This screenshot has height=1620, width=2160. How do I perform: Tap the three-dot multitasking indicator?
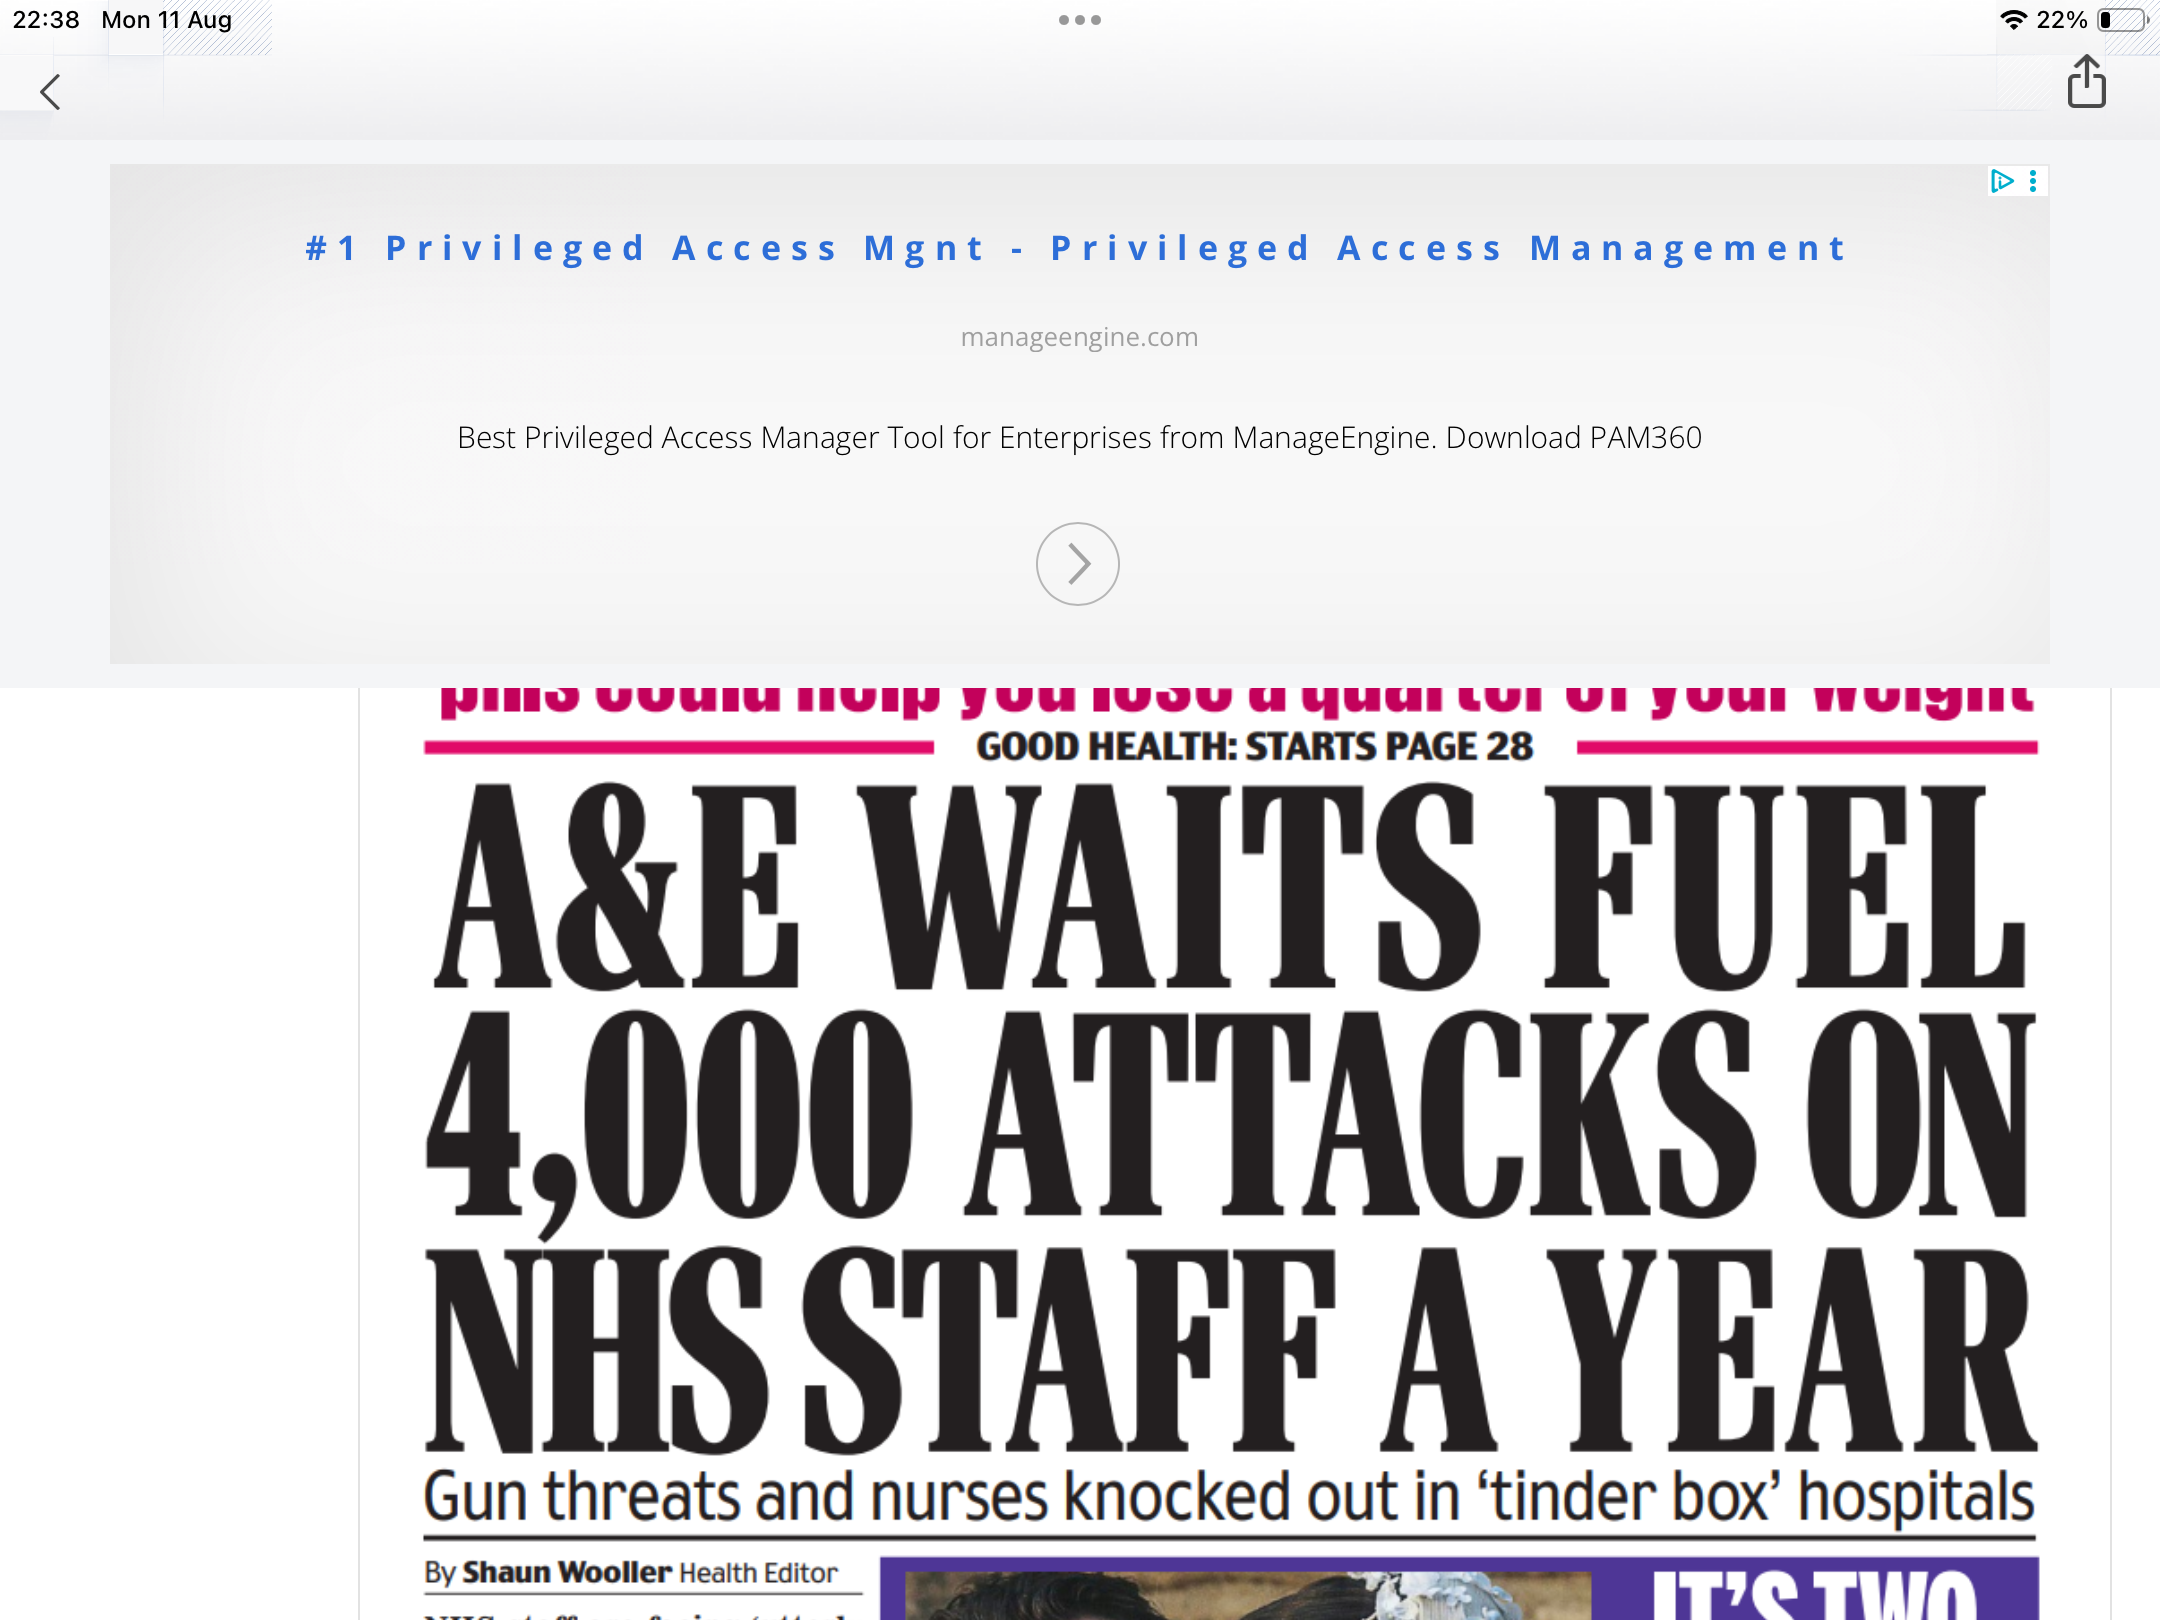tap(1079, 20)
